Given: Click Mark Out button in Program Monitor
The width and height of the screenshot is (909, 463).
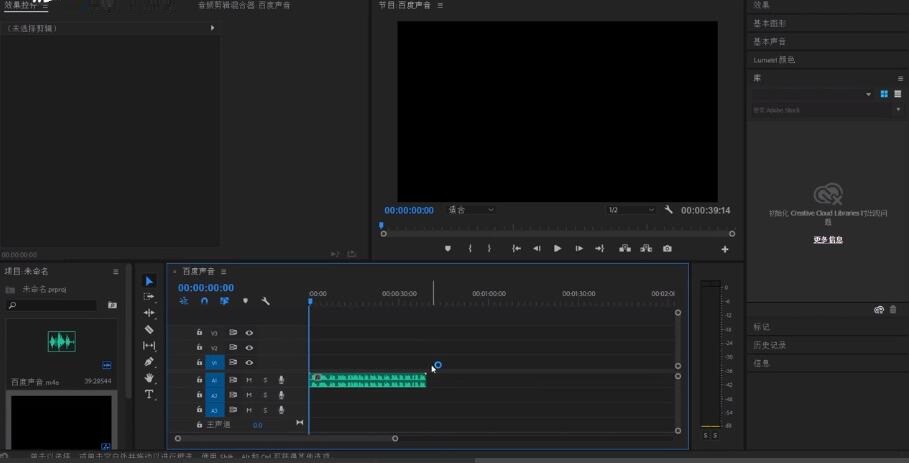Looking at the screenshot, I should click(x=489, y=249).
